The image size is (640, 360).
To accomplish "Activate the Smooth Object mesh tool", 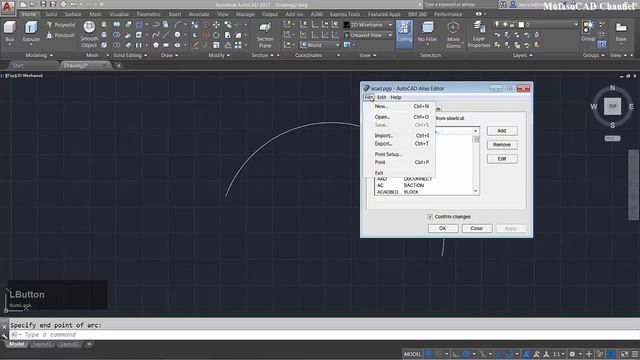I will click(x=89, y=34).
